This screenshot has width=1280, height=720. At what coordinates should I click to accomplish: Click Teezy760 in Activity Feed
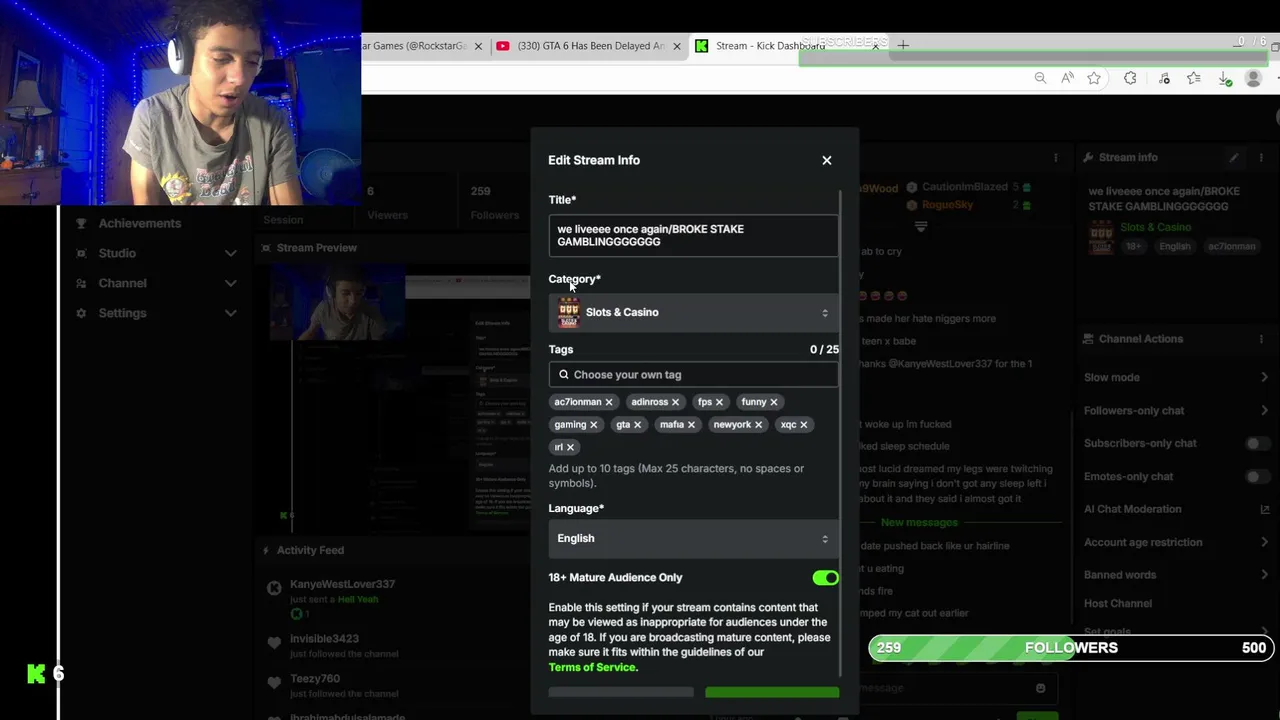[x=315, y=679]
